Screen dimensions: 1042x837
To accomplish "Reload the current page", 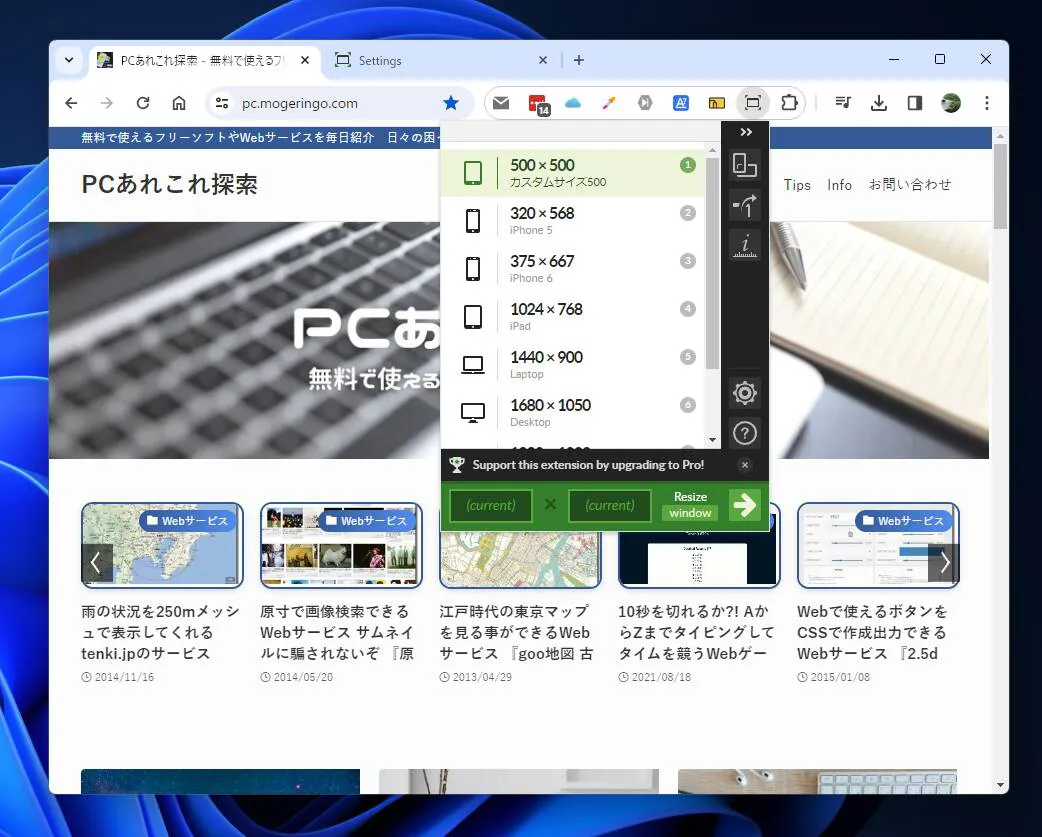I will tap(143, 103).
